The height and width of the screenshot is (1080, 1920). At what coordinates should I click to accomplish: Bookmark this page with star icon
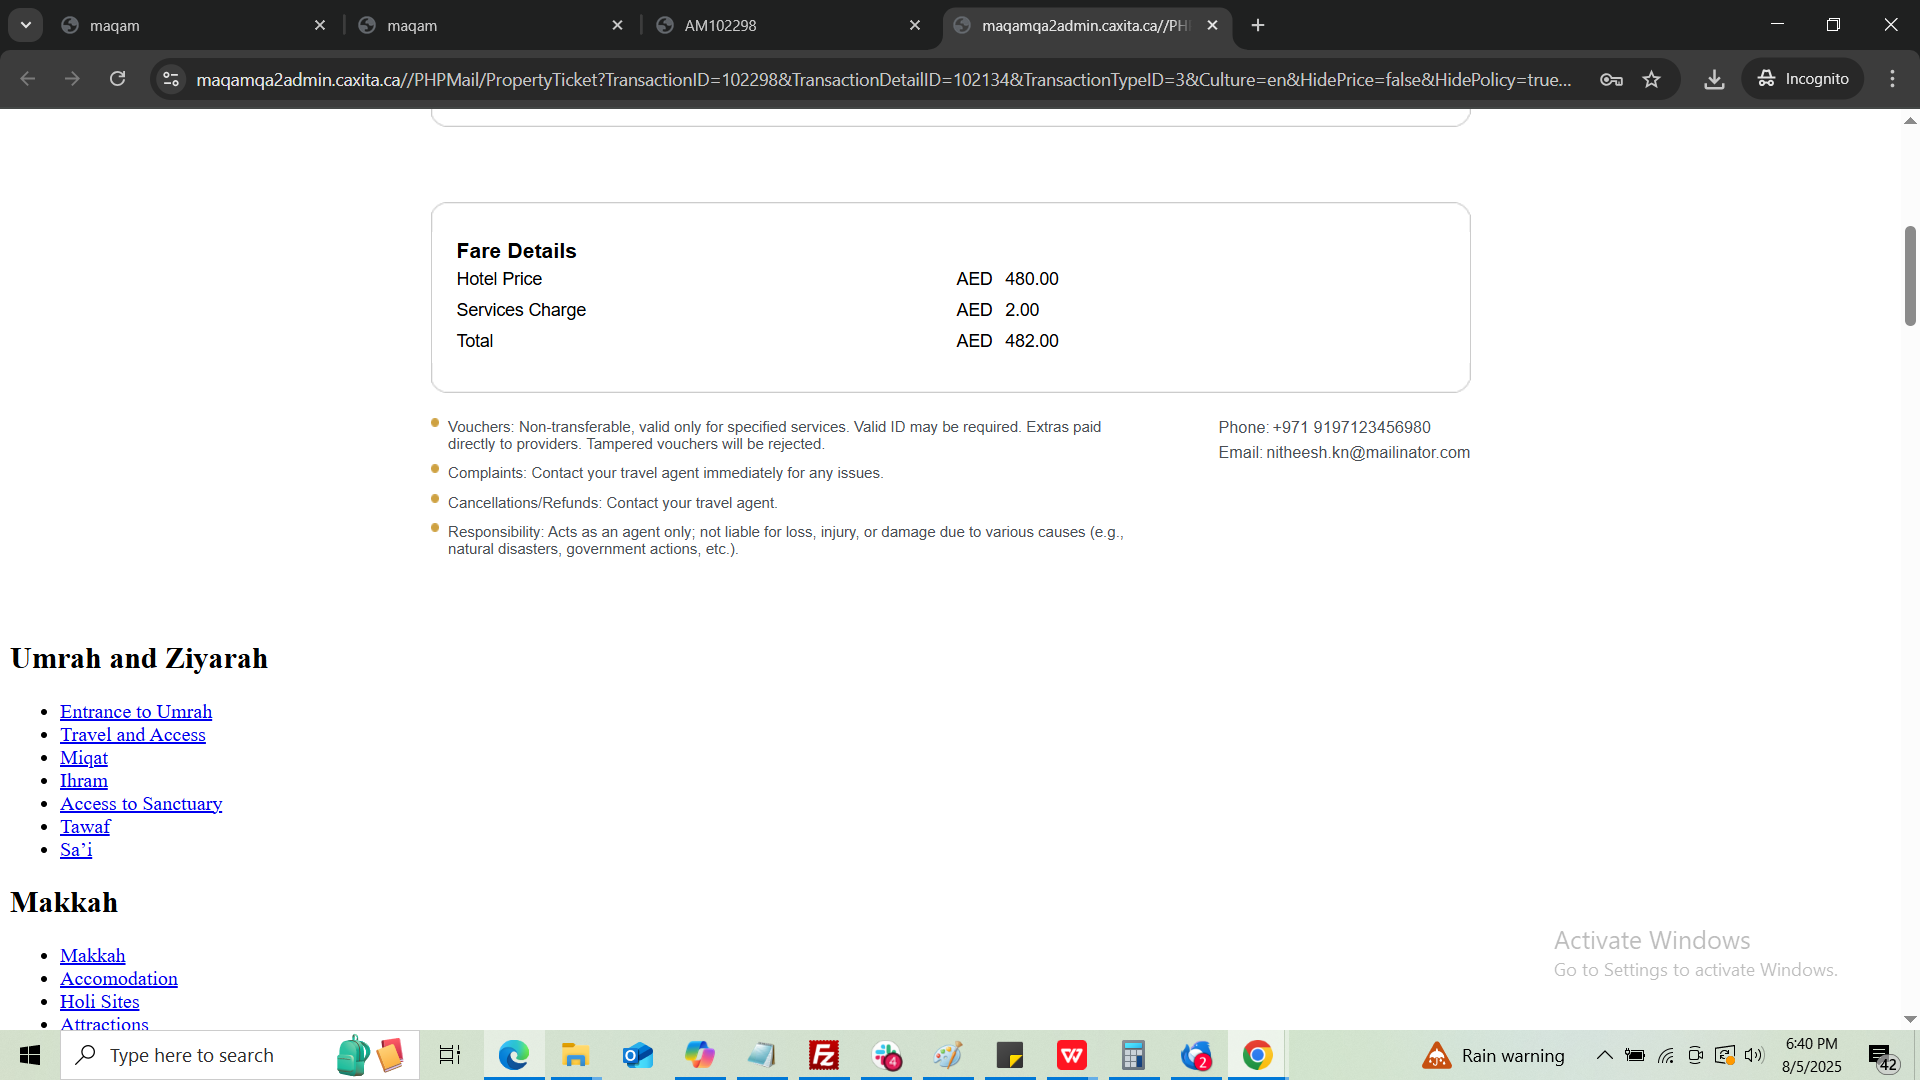1651,79
